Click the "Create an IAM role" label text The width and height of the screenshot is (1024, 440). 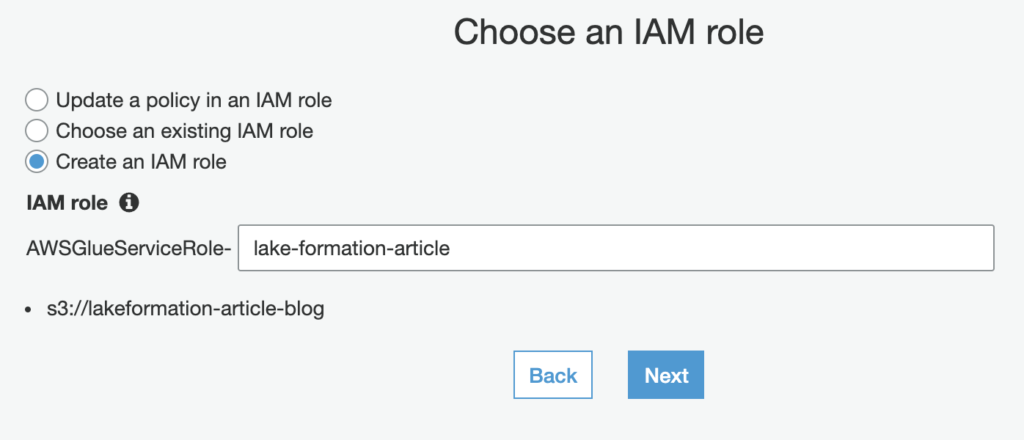coord(141,162)
